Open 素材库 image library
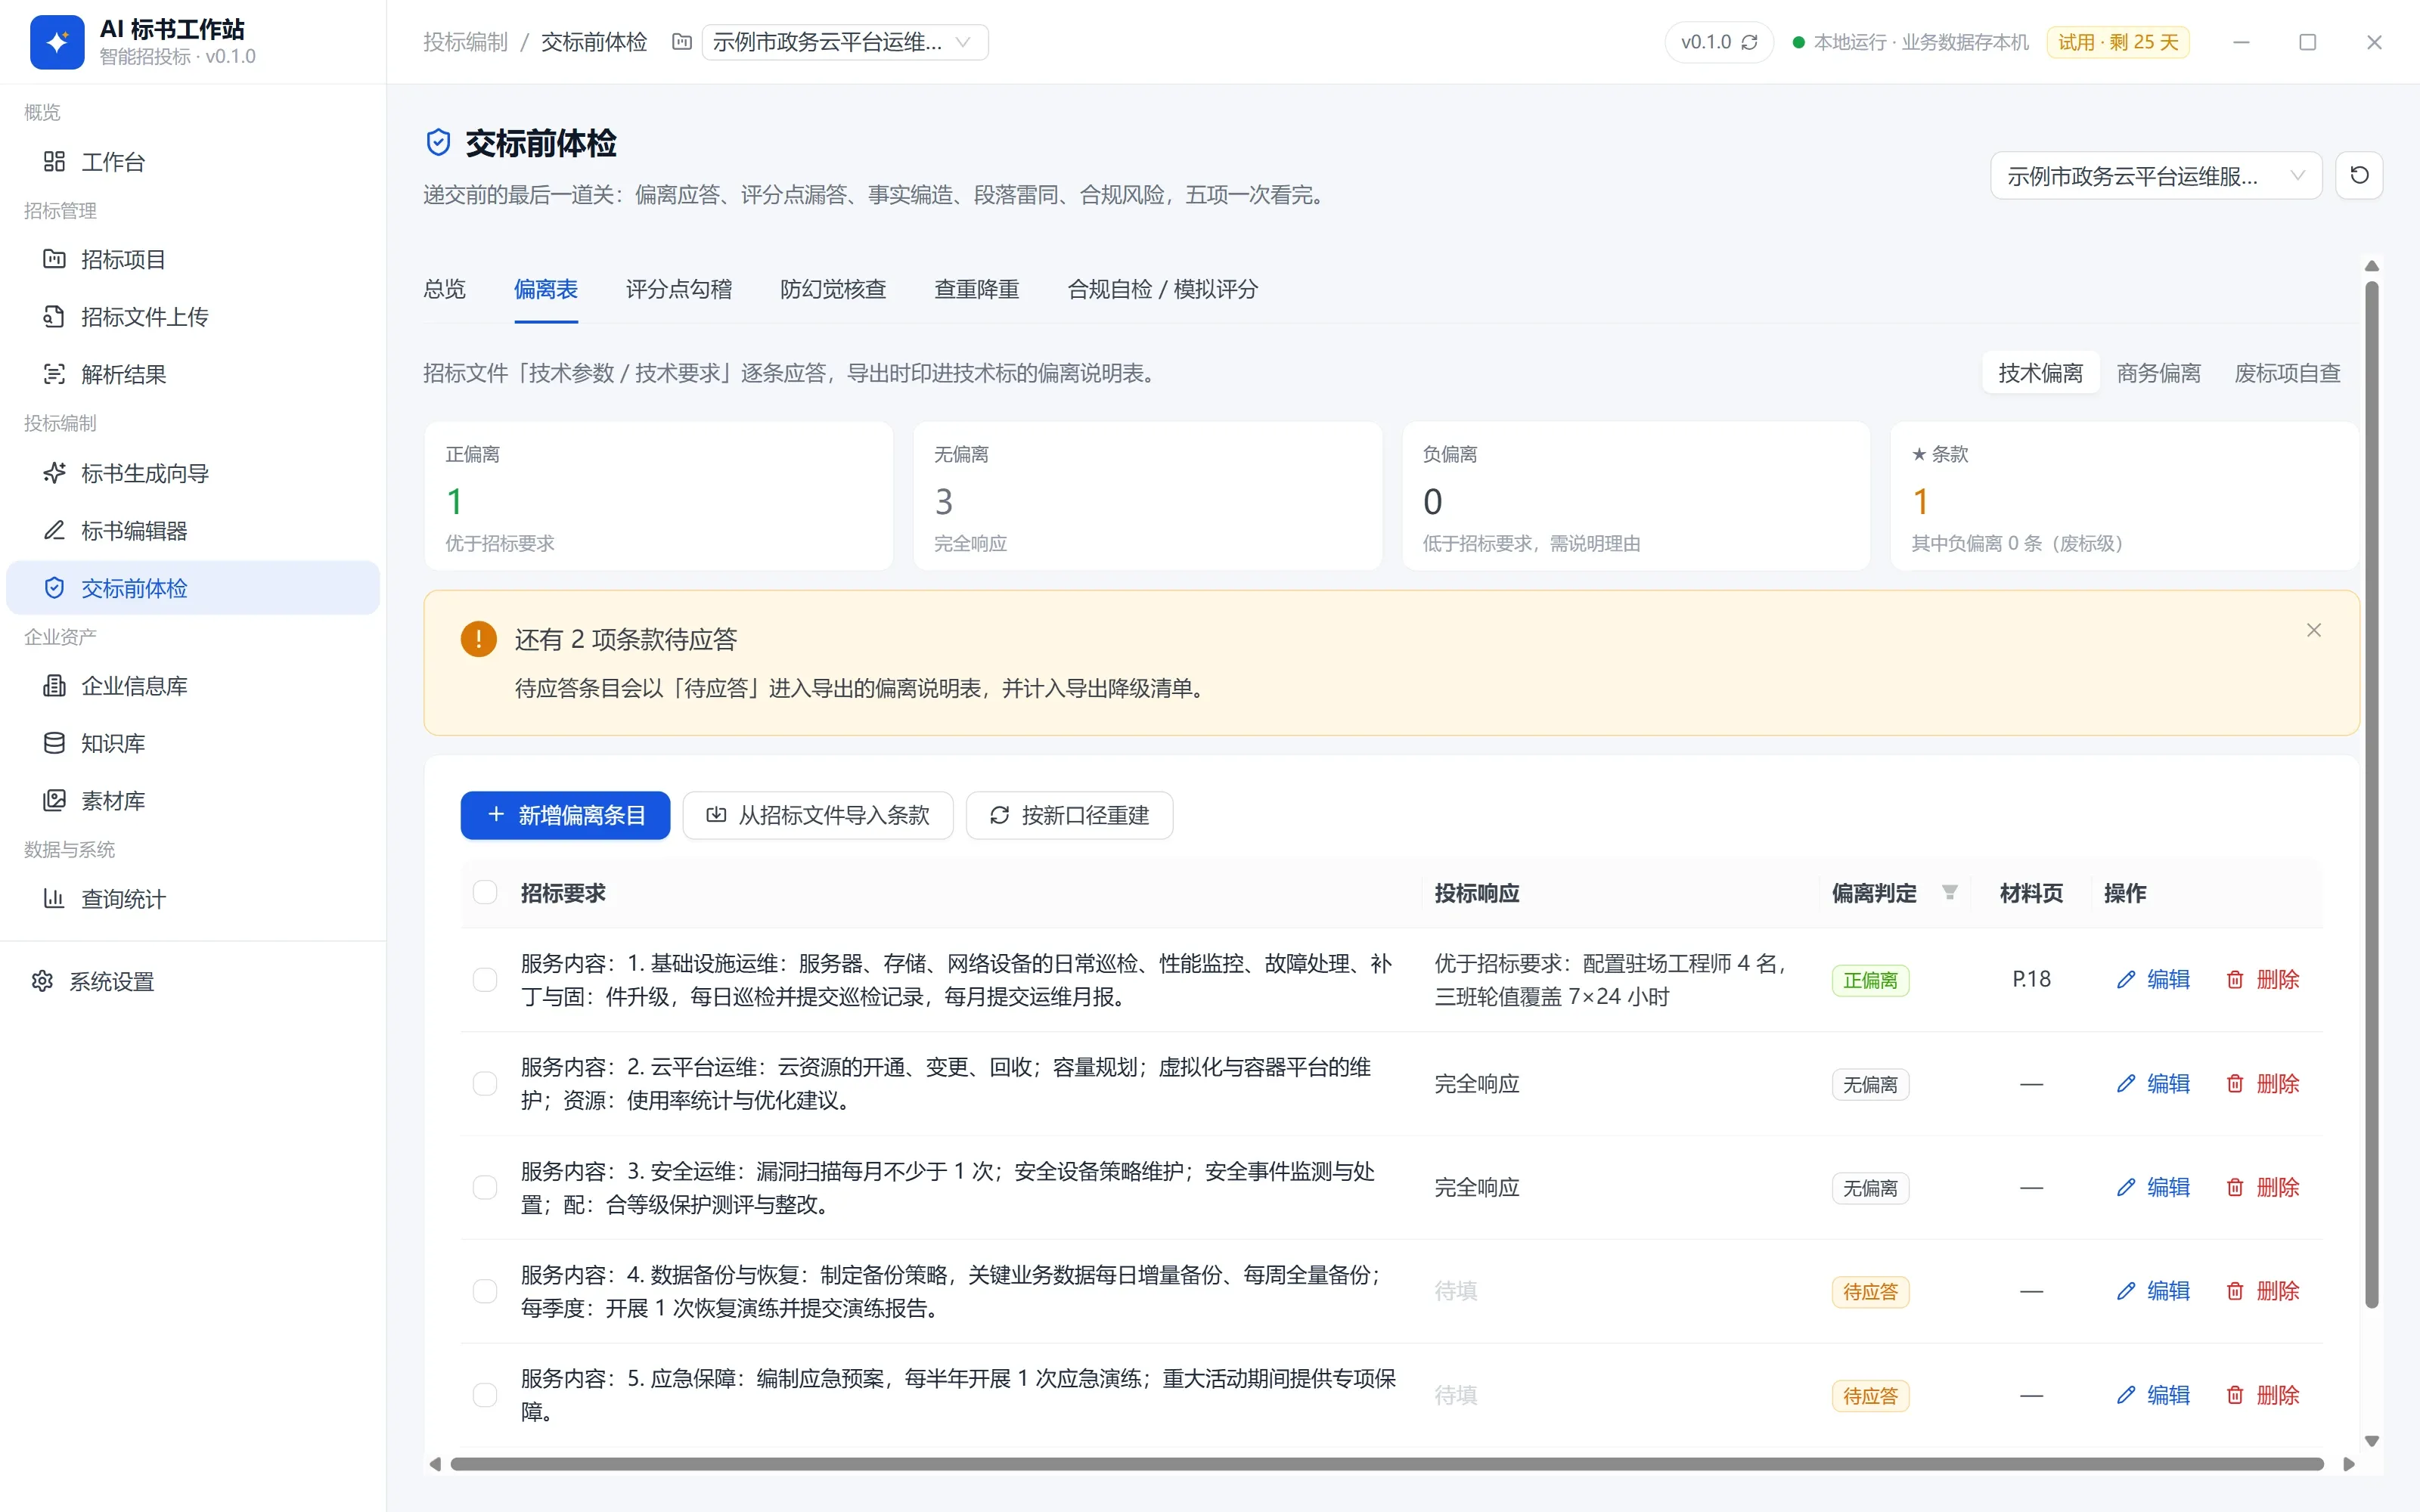 193,800
